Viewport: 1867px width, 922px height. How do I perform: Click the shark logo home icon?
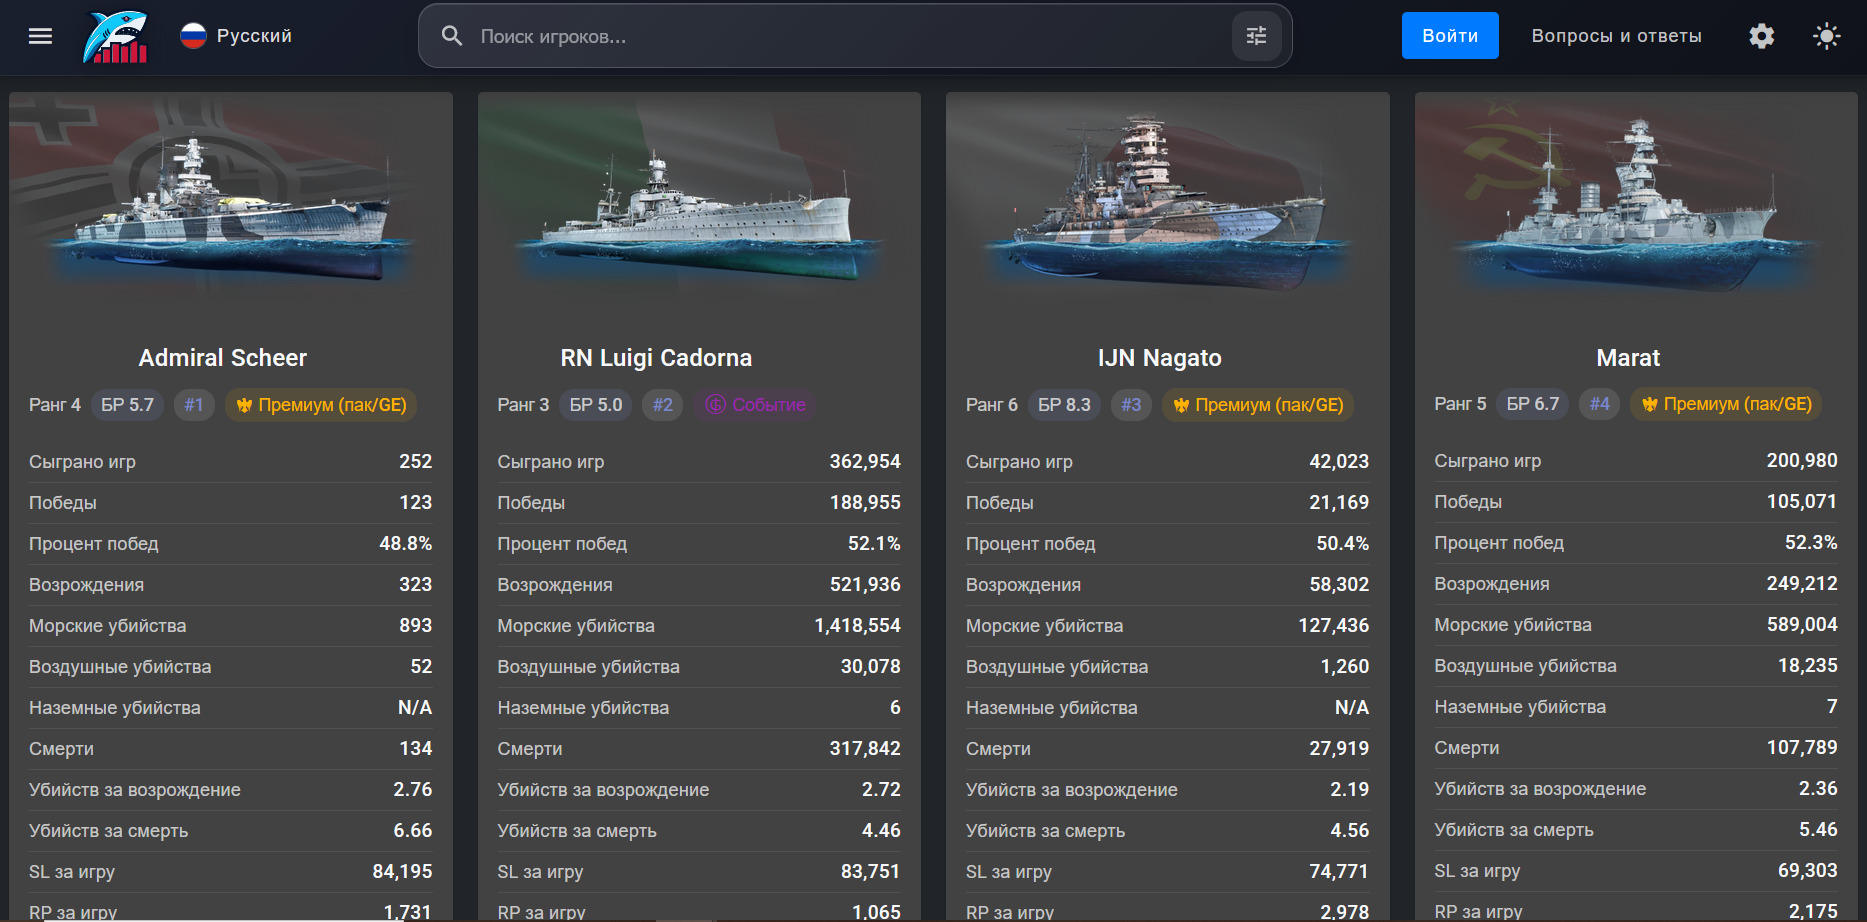pyautogui.click(x=115, y=37)
